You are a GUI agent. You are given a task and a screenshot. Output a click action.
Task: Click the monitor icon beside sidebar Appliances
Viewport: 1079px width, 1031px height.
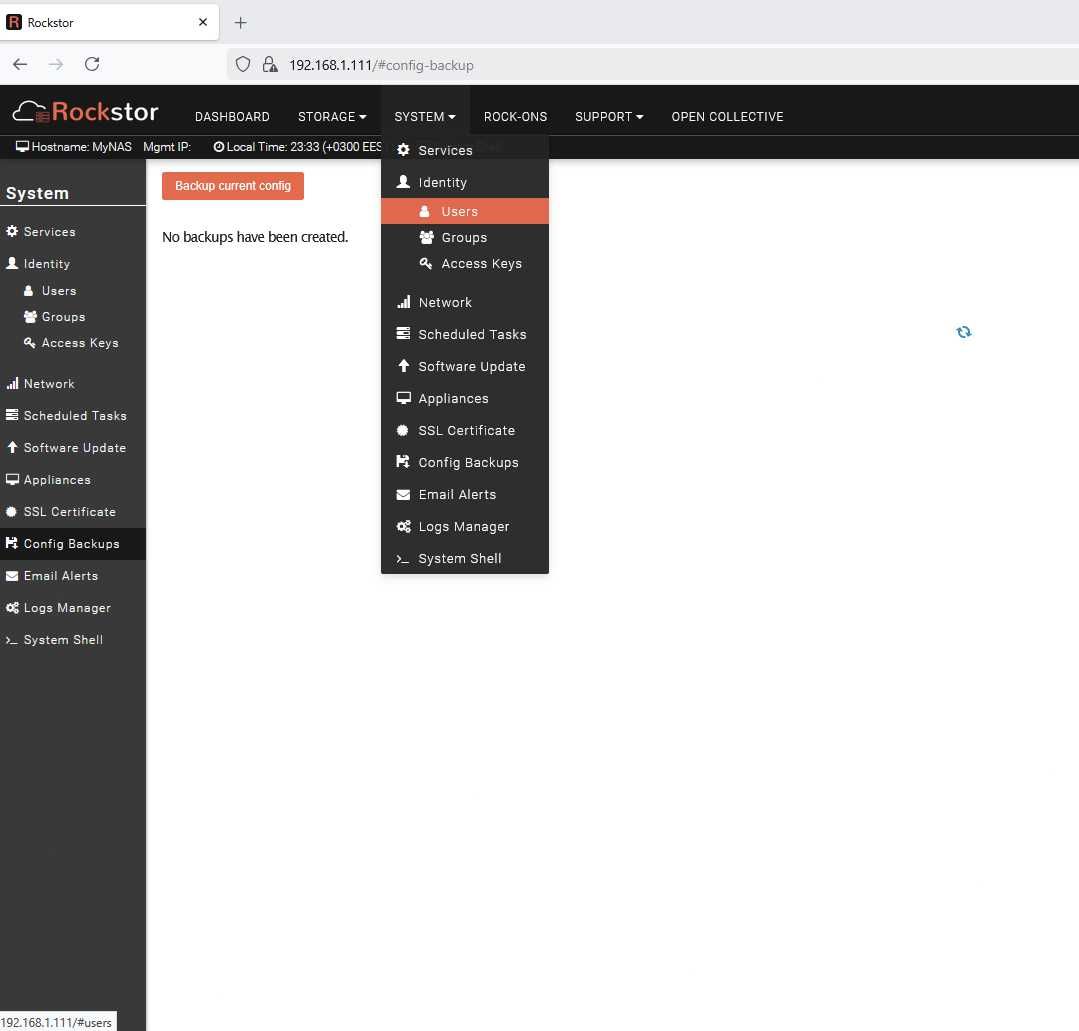(12, 479)
